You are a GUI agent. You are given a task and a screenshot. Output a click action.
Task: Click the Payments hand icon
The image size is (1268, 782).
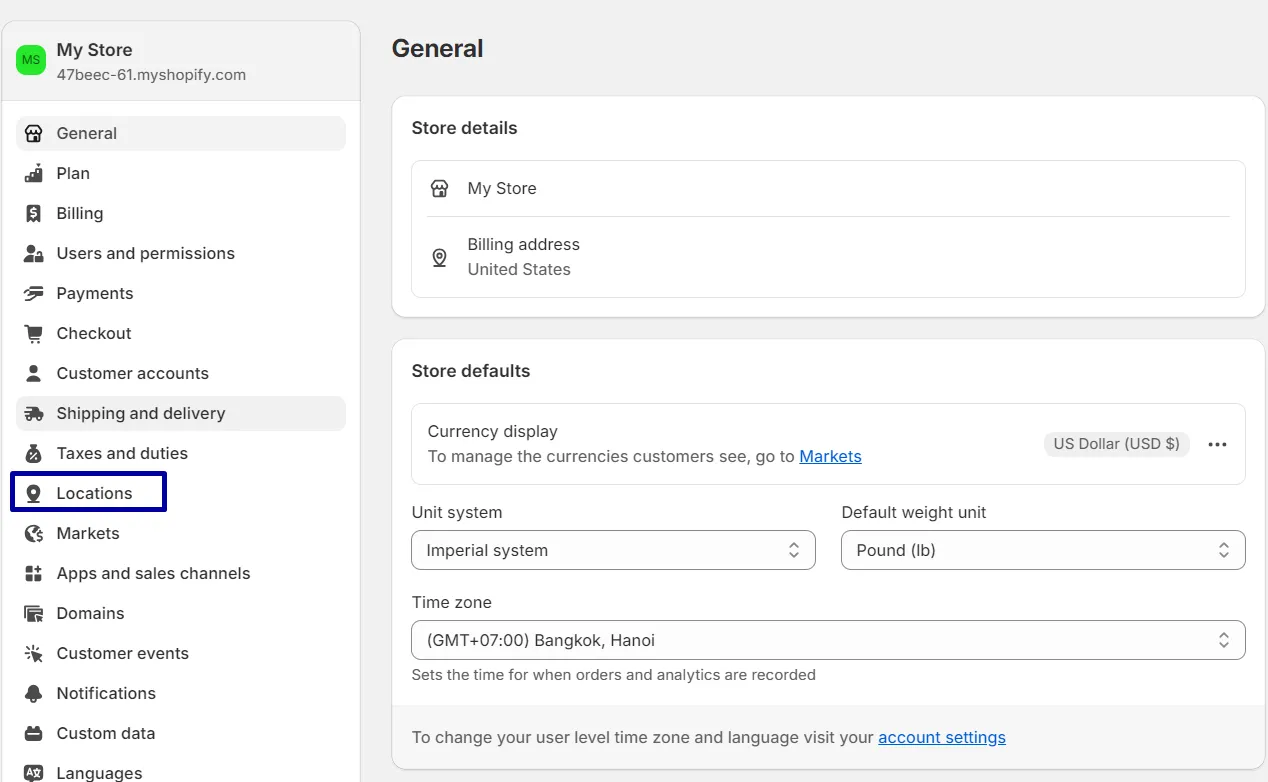coord(34,293)
